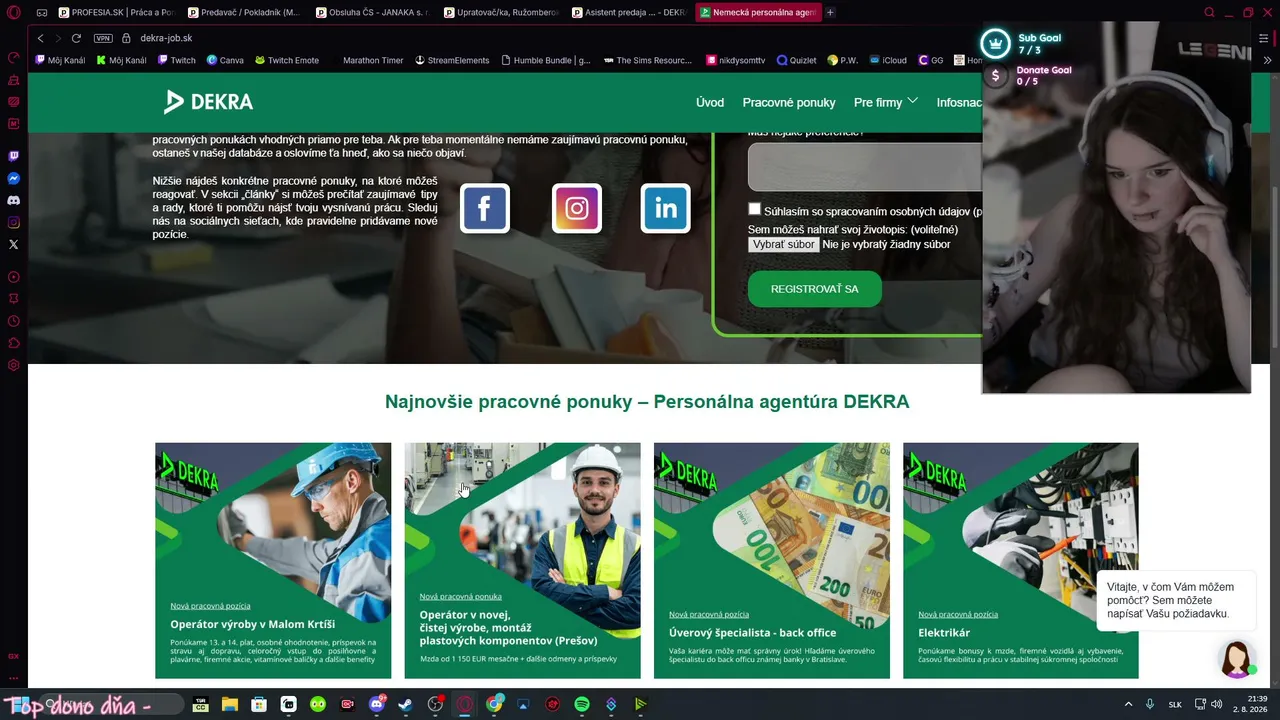1280x720 pixels.
Task: Open the Humble Bundle bookmark
Action: pos(546,60)
